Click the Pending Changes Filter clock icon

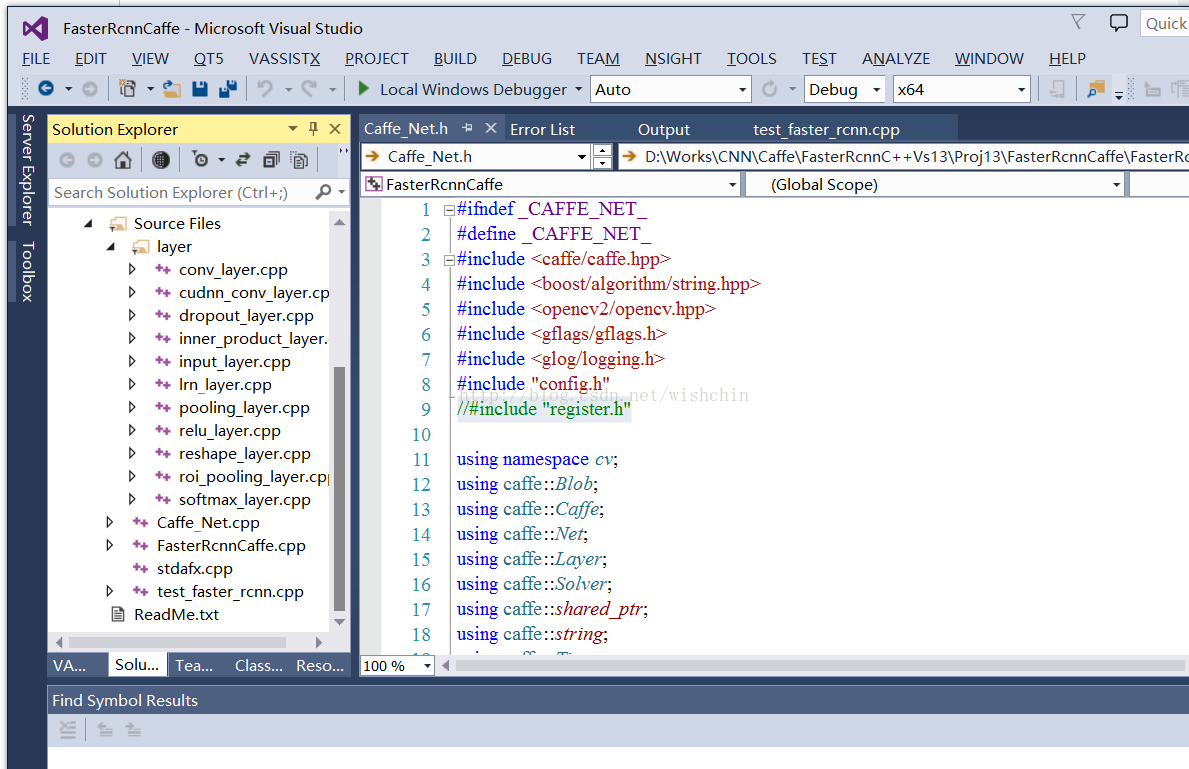200,160
